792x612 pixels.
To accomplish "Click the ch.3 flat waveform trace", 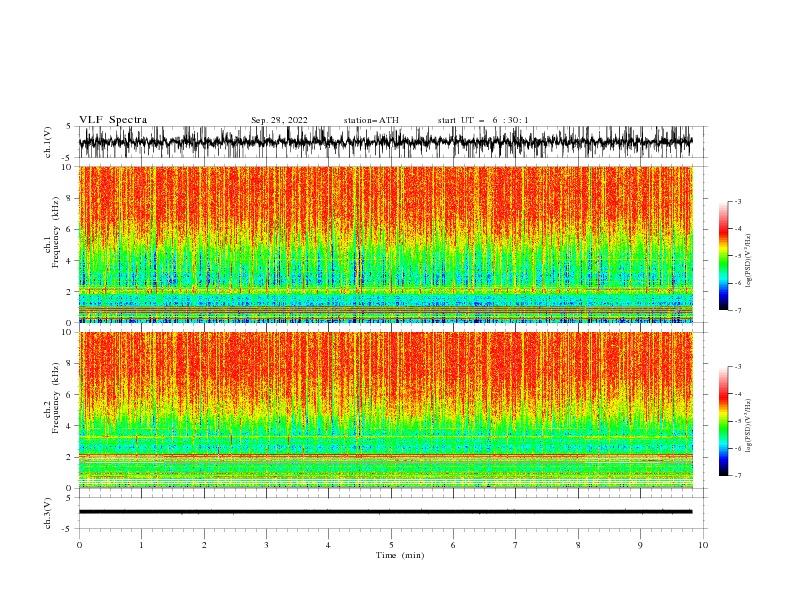I will [385, 512].
